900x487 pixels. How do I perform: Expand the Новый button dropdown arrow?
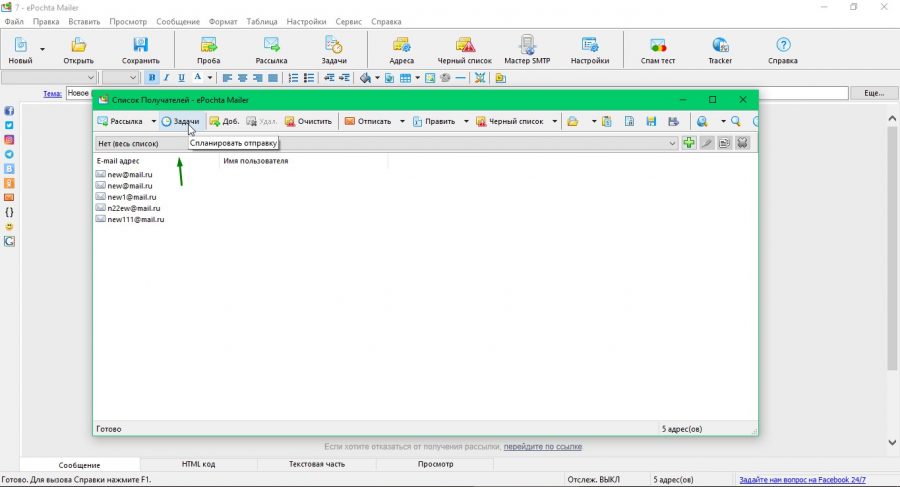pyautogui.click(x=42, y=50)
